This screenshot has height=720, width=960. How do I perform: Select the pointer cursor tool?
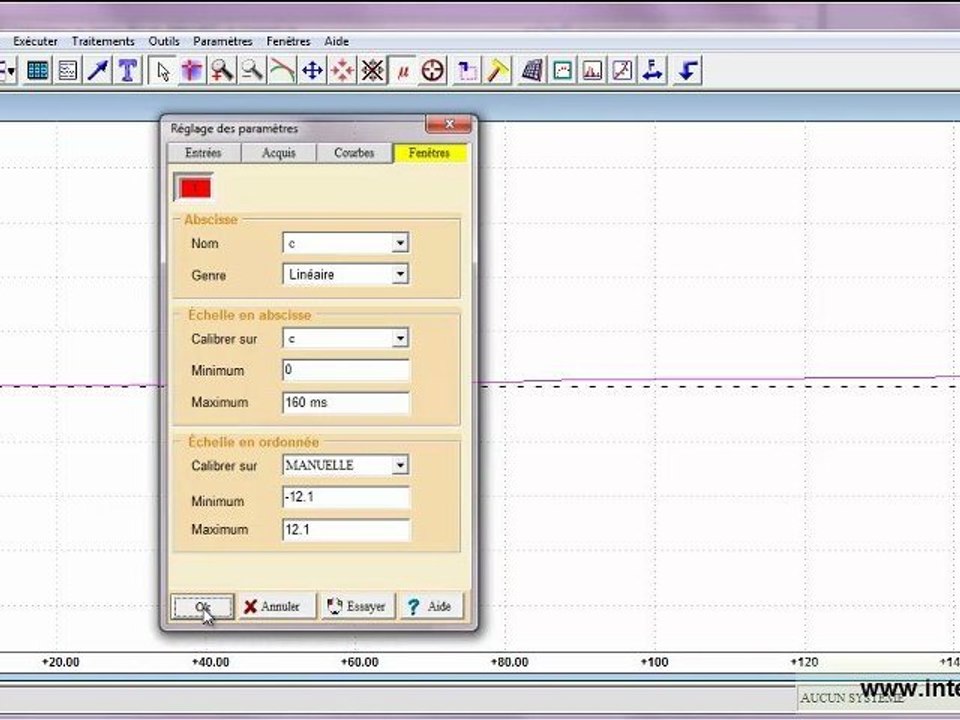point(162,70)
